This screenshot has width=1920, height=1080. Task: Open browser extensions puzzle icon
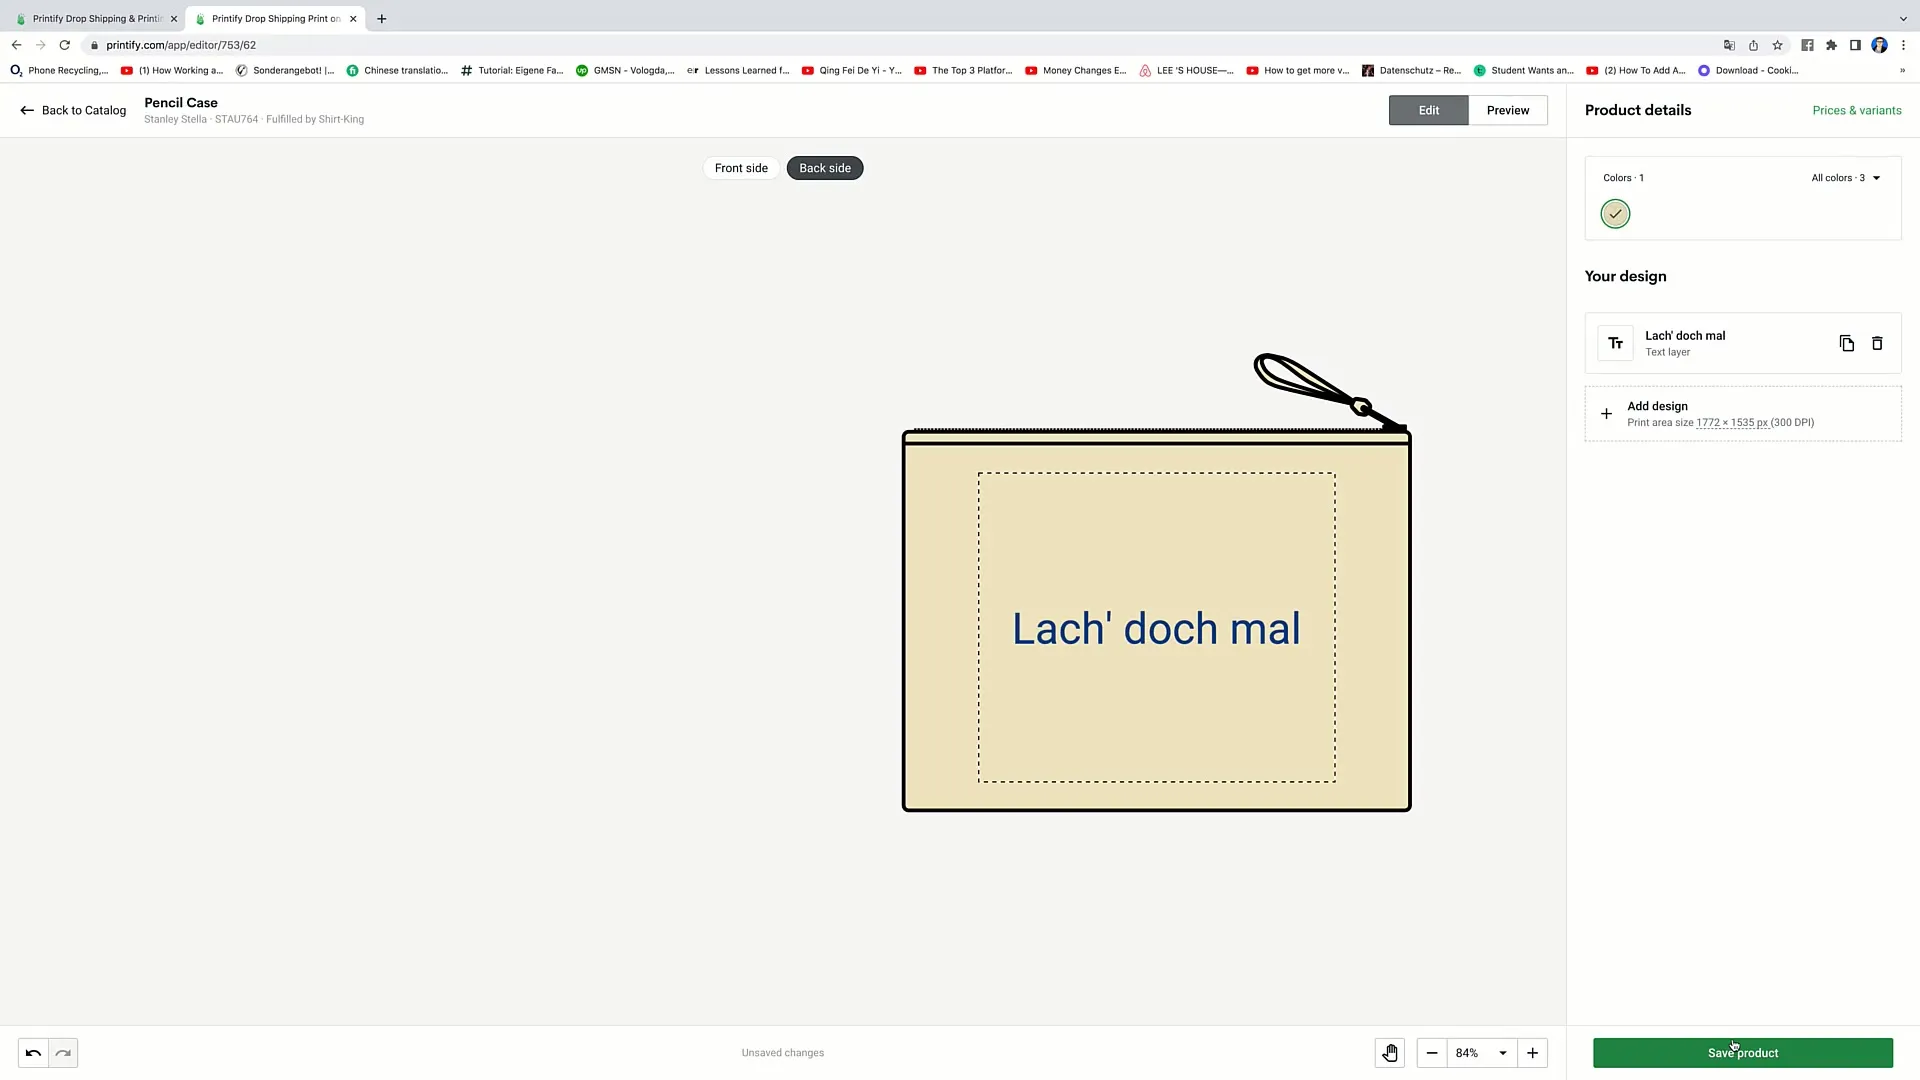pos(1831,45)
